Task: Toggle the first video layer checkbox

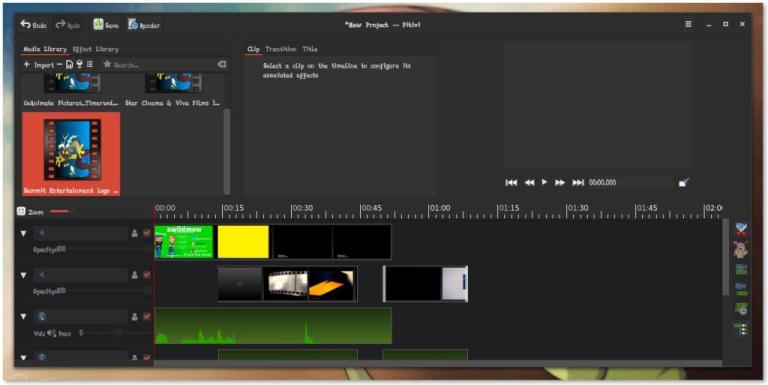Action: [x=146, y=234]
